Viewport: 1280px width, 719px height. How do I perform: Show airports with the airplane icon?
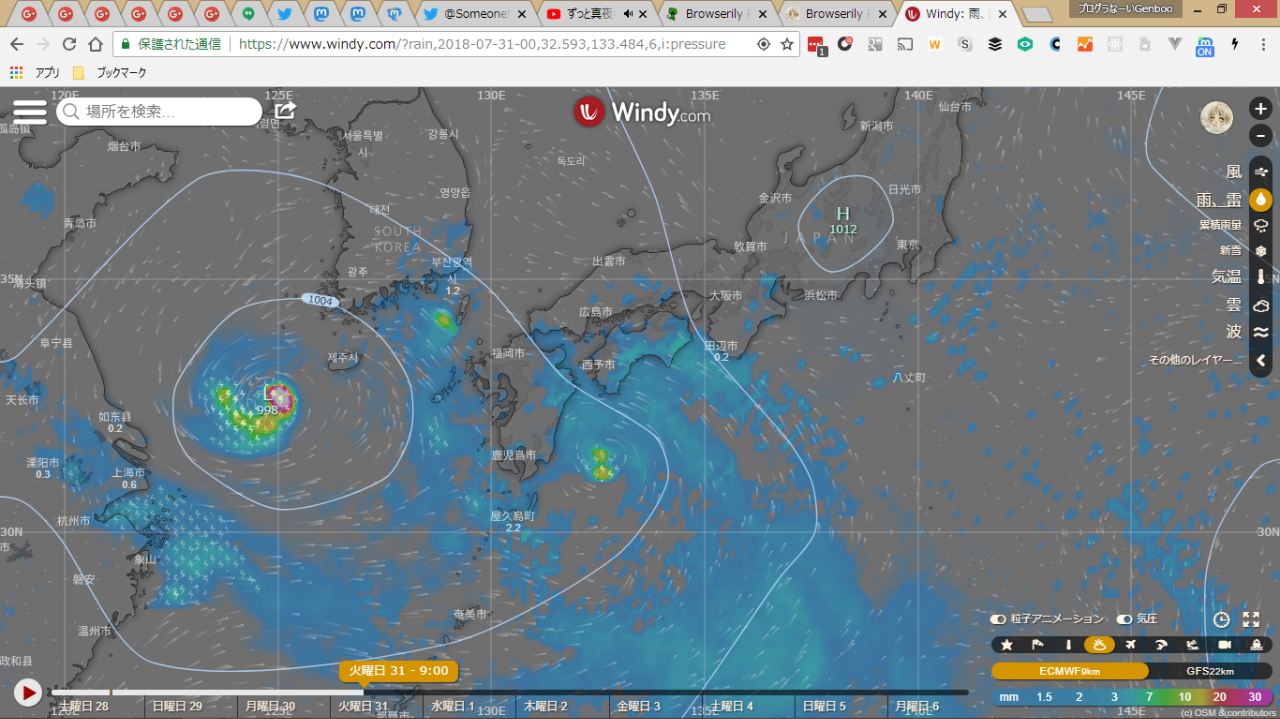tap(1130, 645)
